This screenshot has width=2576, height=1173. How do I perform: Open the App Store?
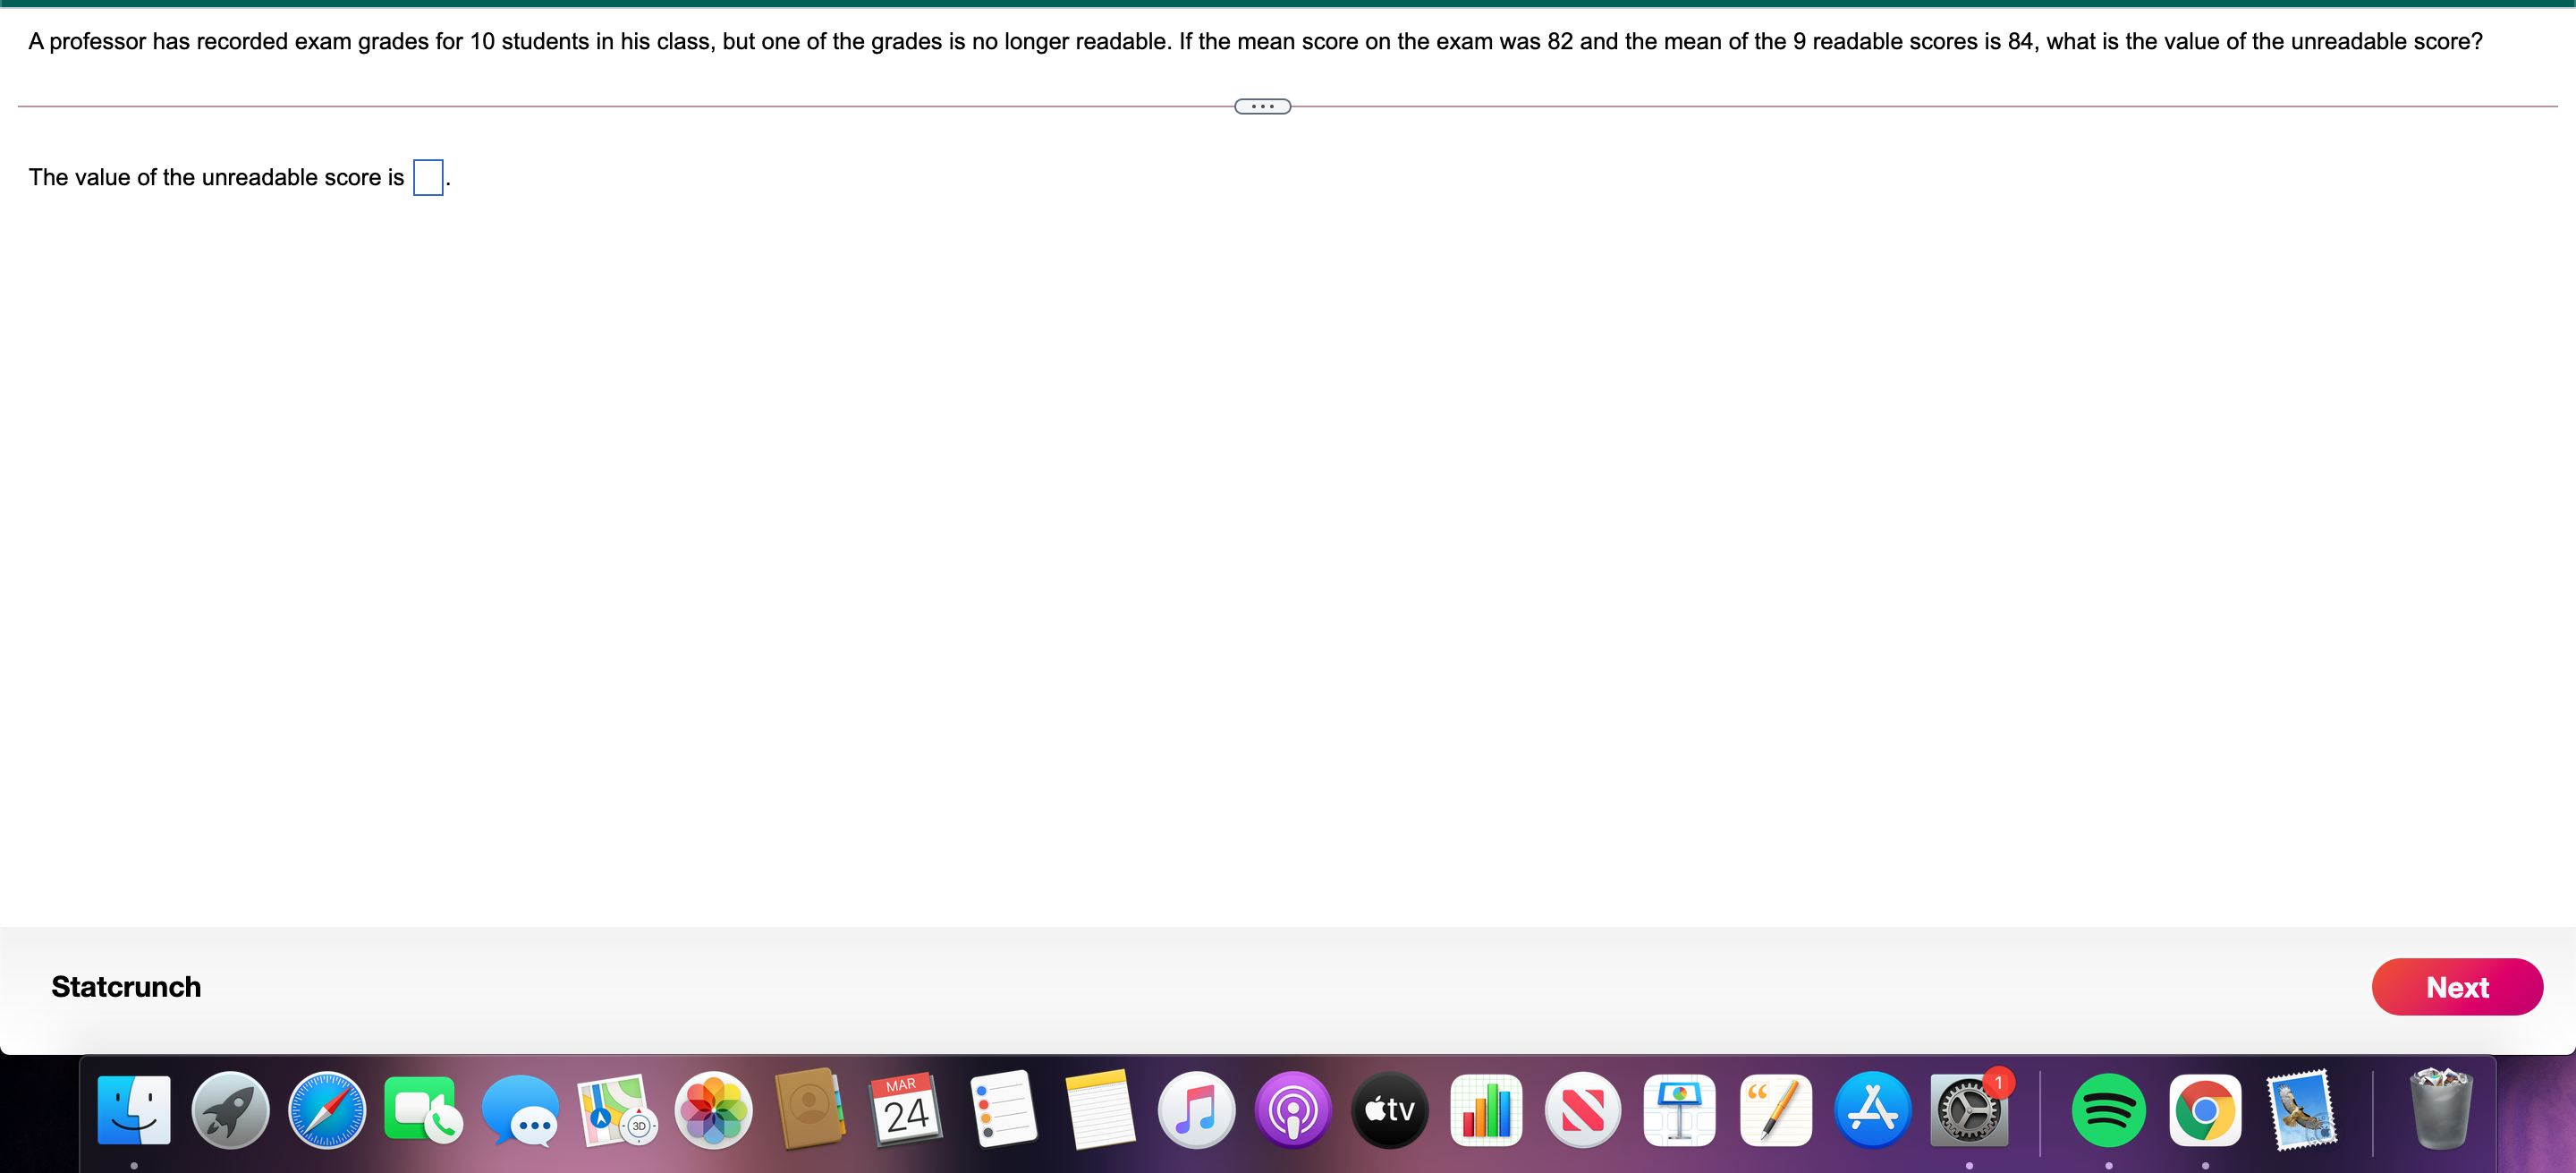point(1873,1110)
